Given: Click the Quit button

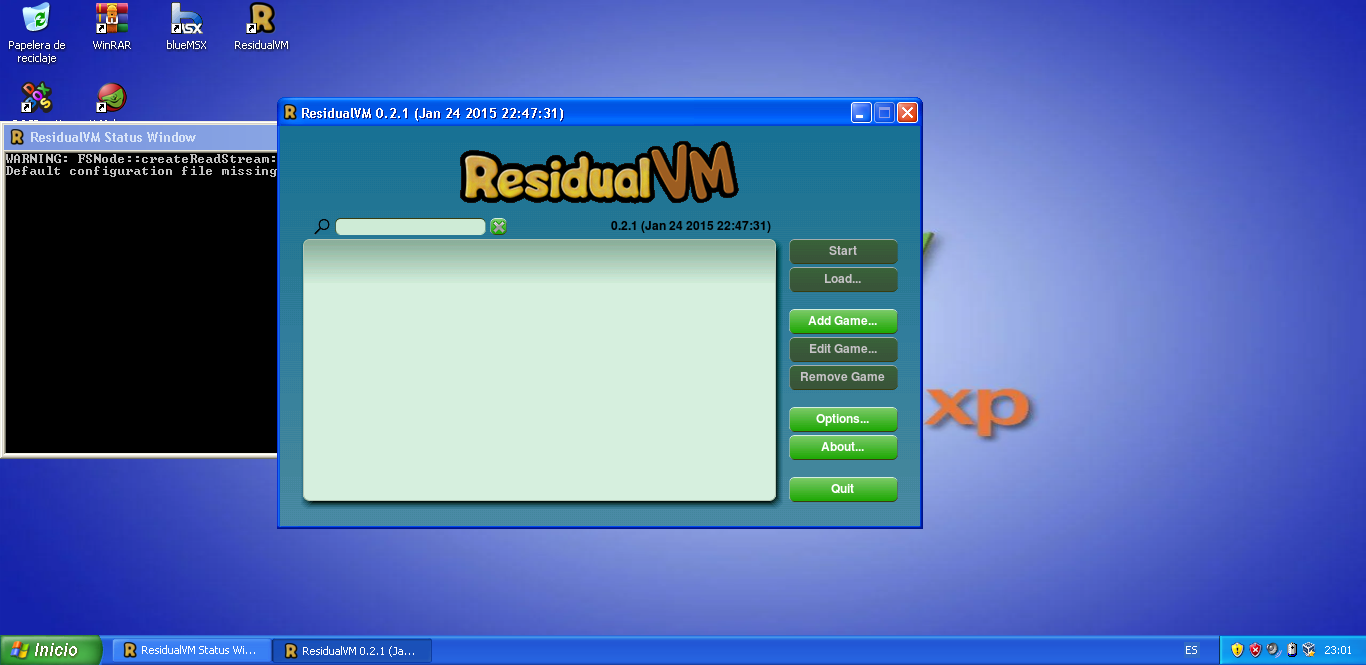Looking at the screenshot, I should [x=843, y=489].
